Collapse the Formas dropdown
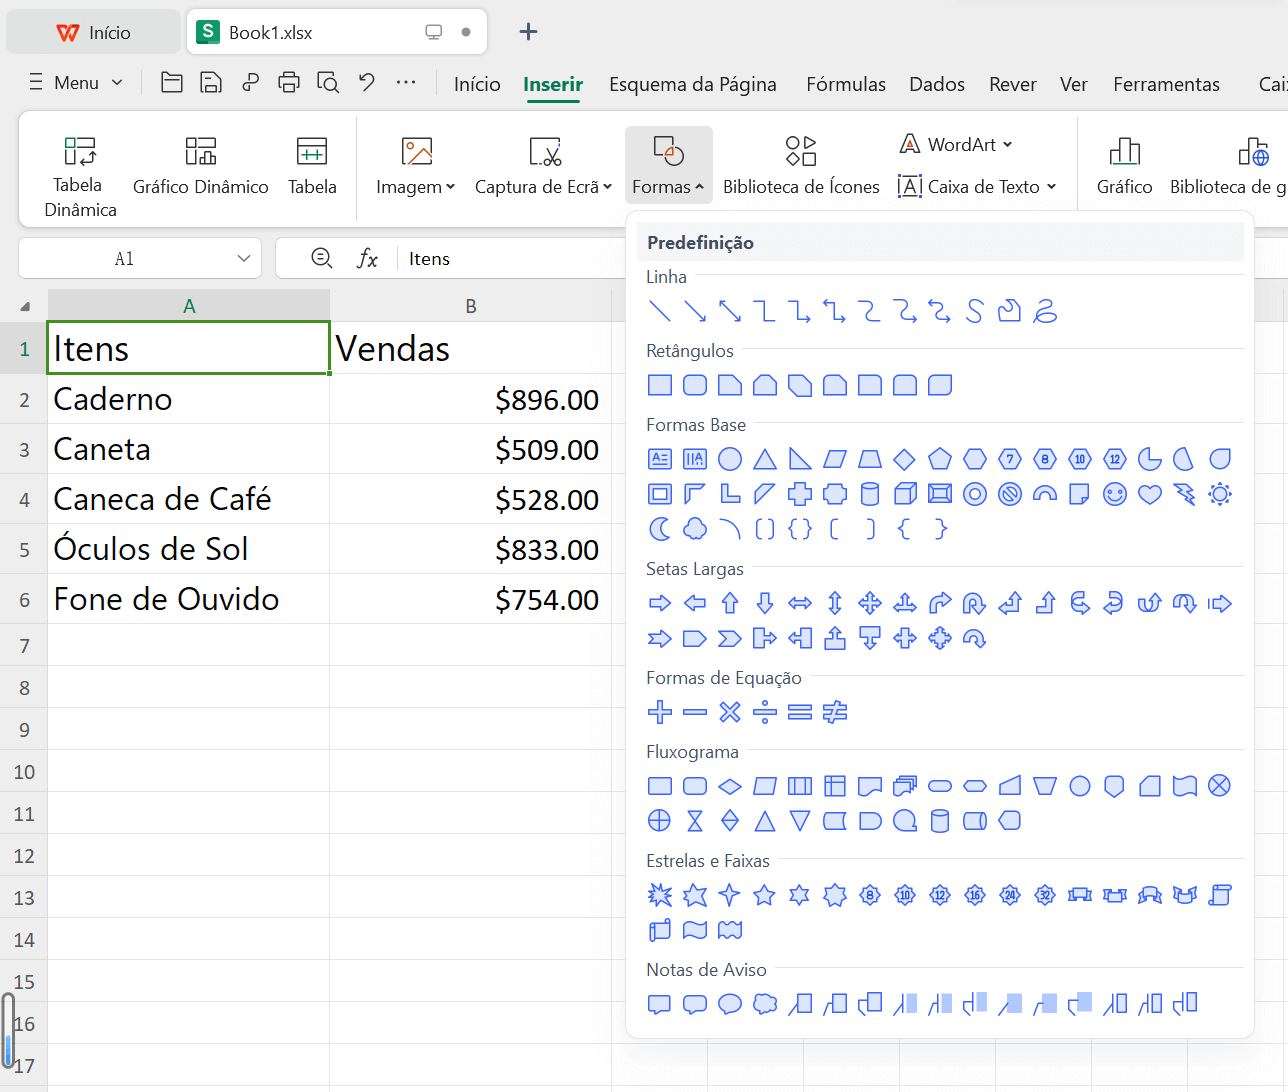Image resolution: width=1288 pixels, height=1092 pixels. (668, 166)
